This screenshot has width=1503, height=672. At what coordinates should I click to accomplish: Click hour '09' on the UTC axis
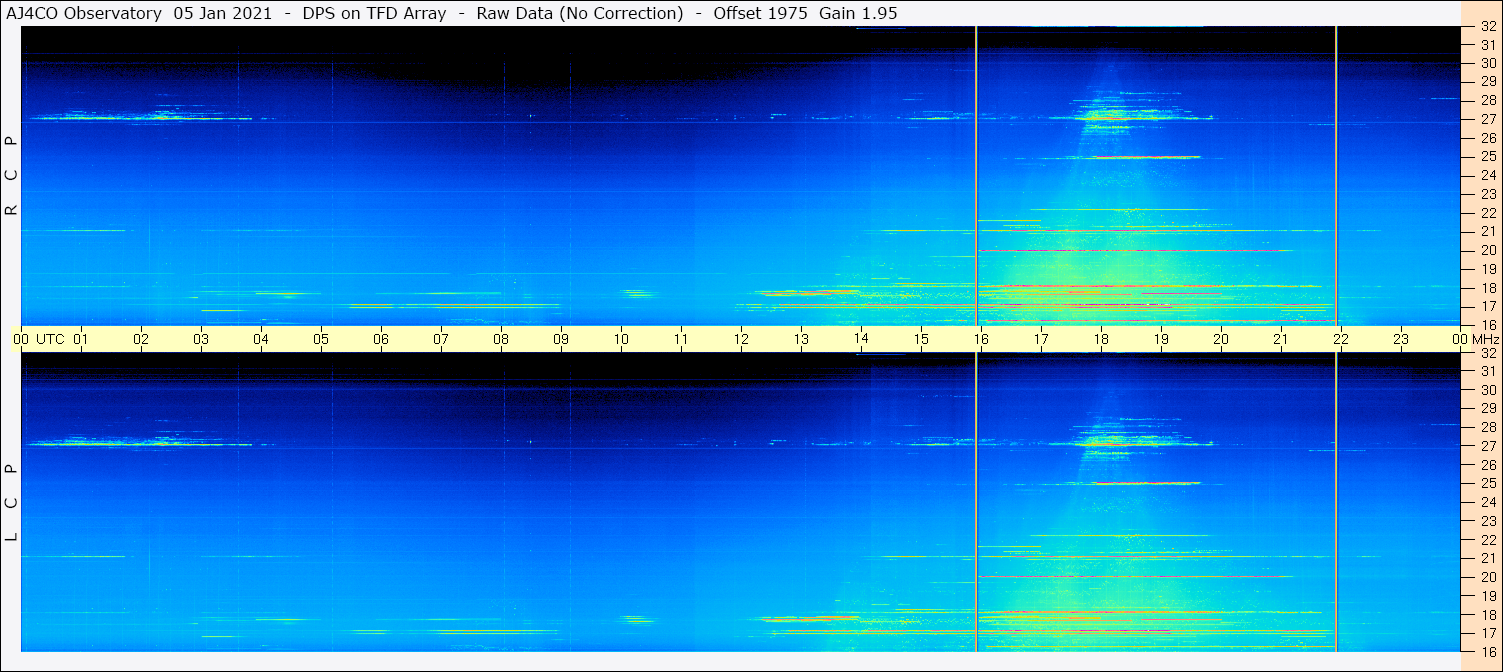point(561,339)
